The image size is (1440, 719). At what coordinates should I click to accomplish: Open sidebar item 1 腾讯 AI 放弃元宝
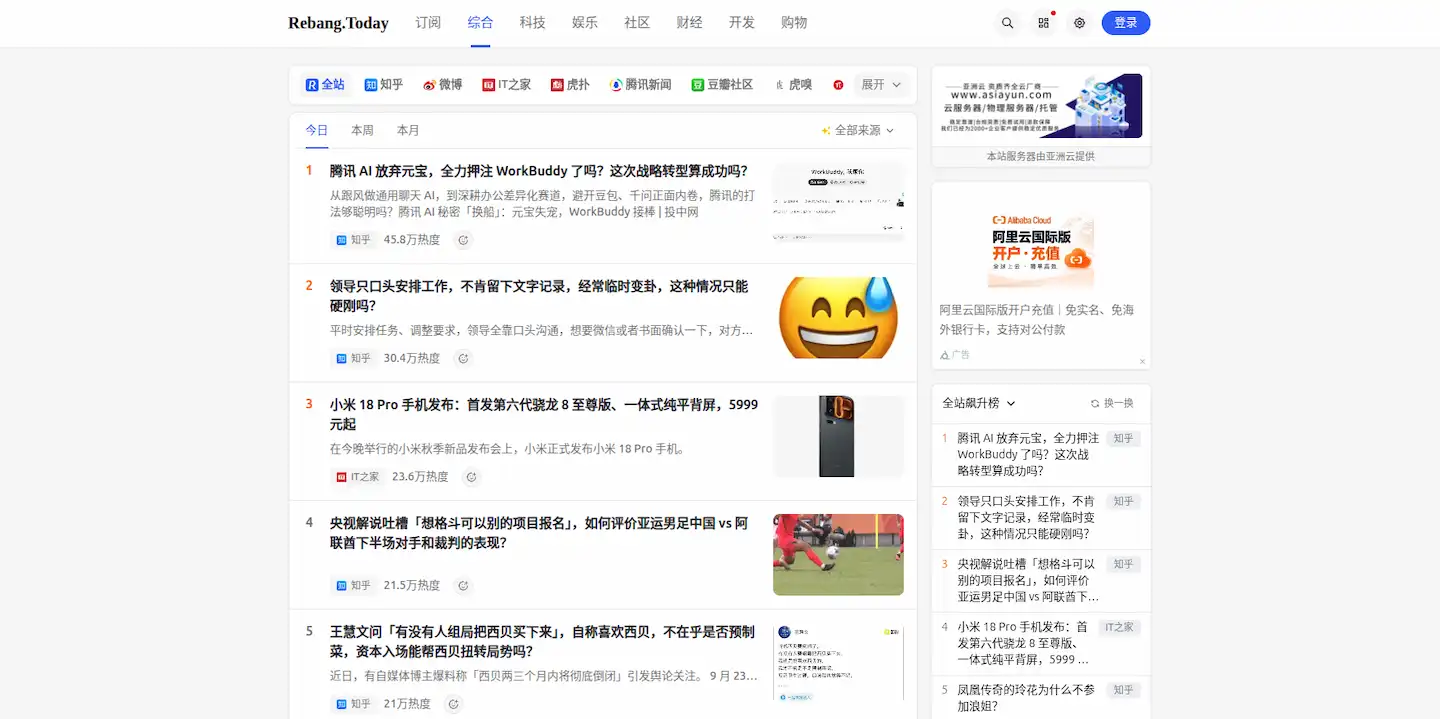[1029, 454]
